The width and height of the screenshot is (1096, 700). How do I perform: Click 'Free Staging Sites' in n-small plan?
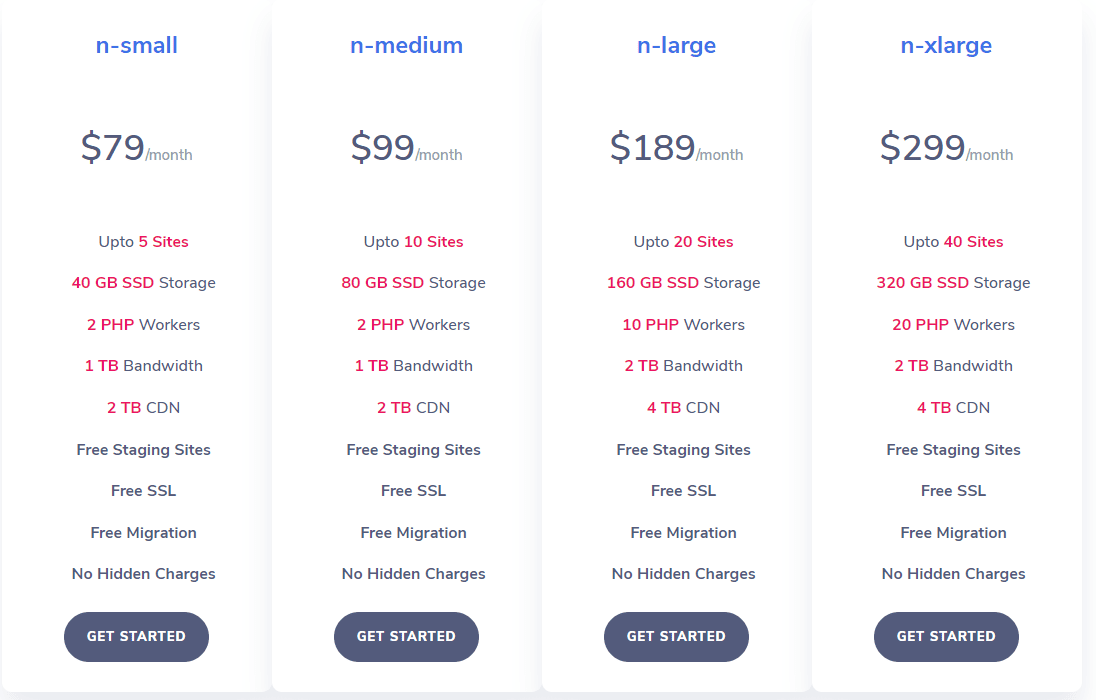[x=143, y=450]
